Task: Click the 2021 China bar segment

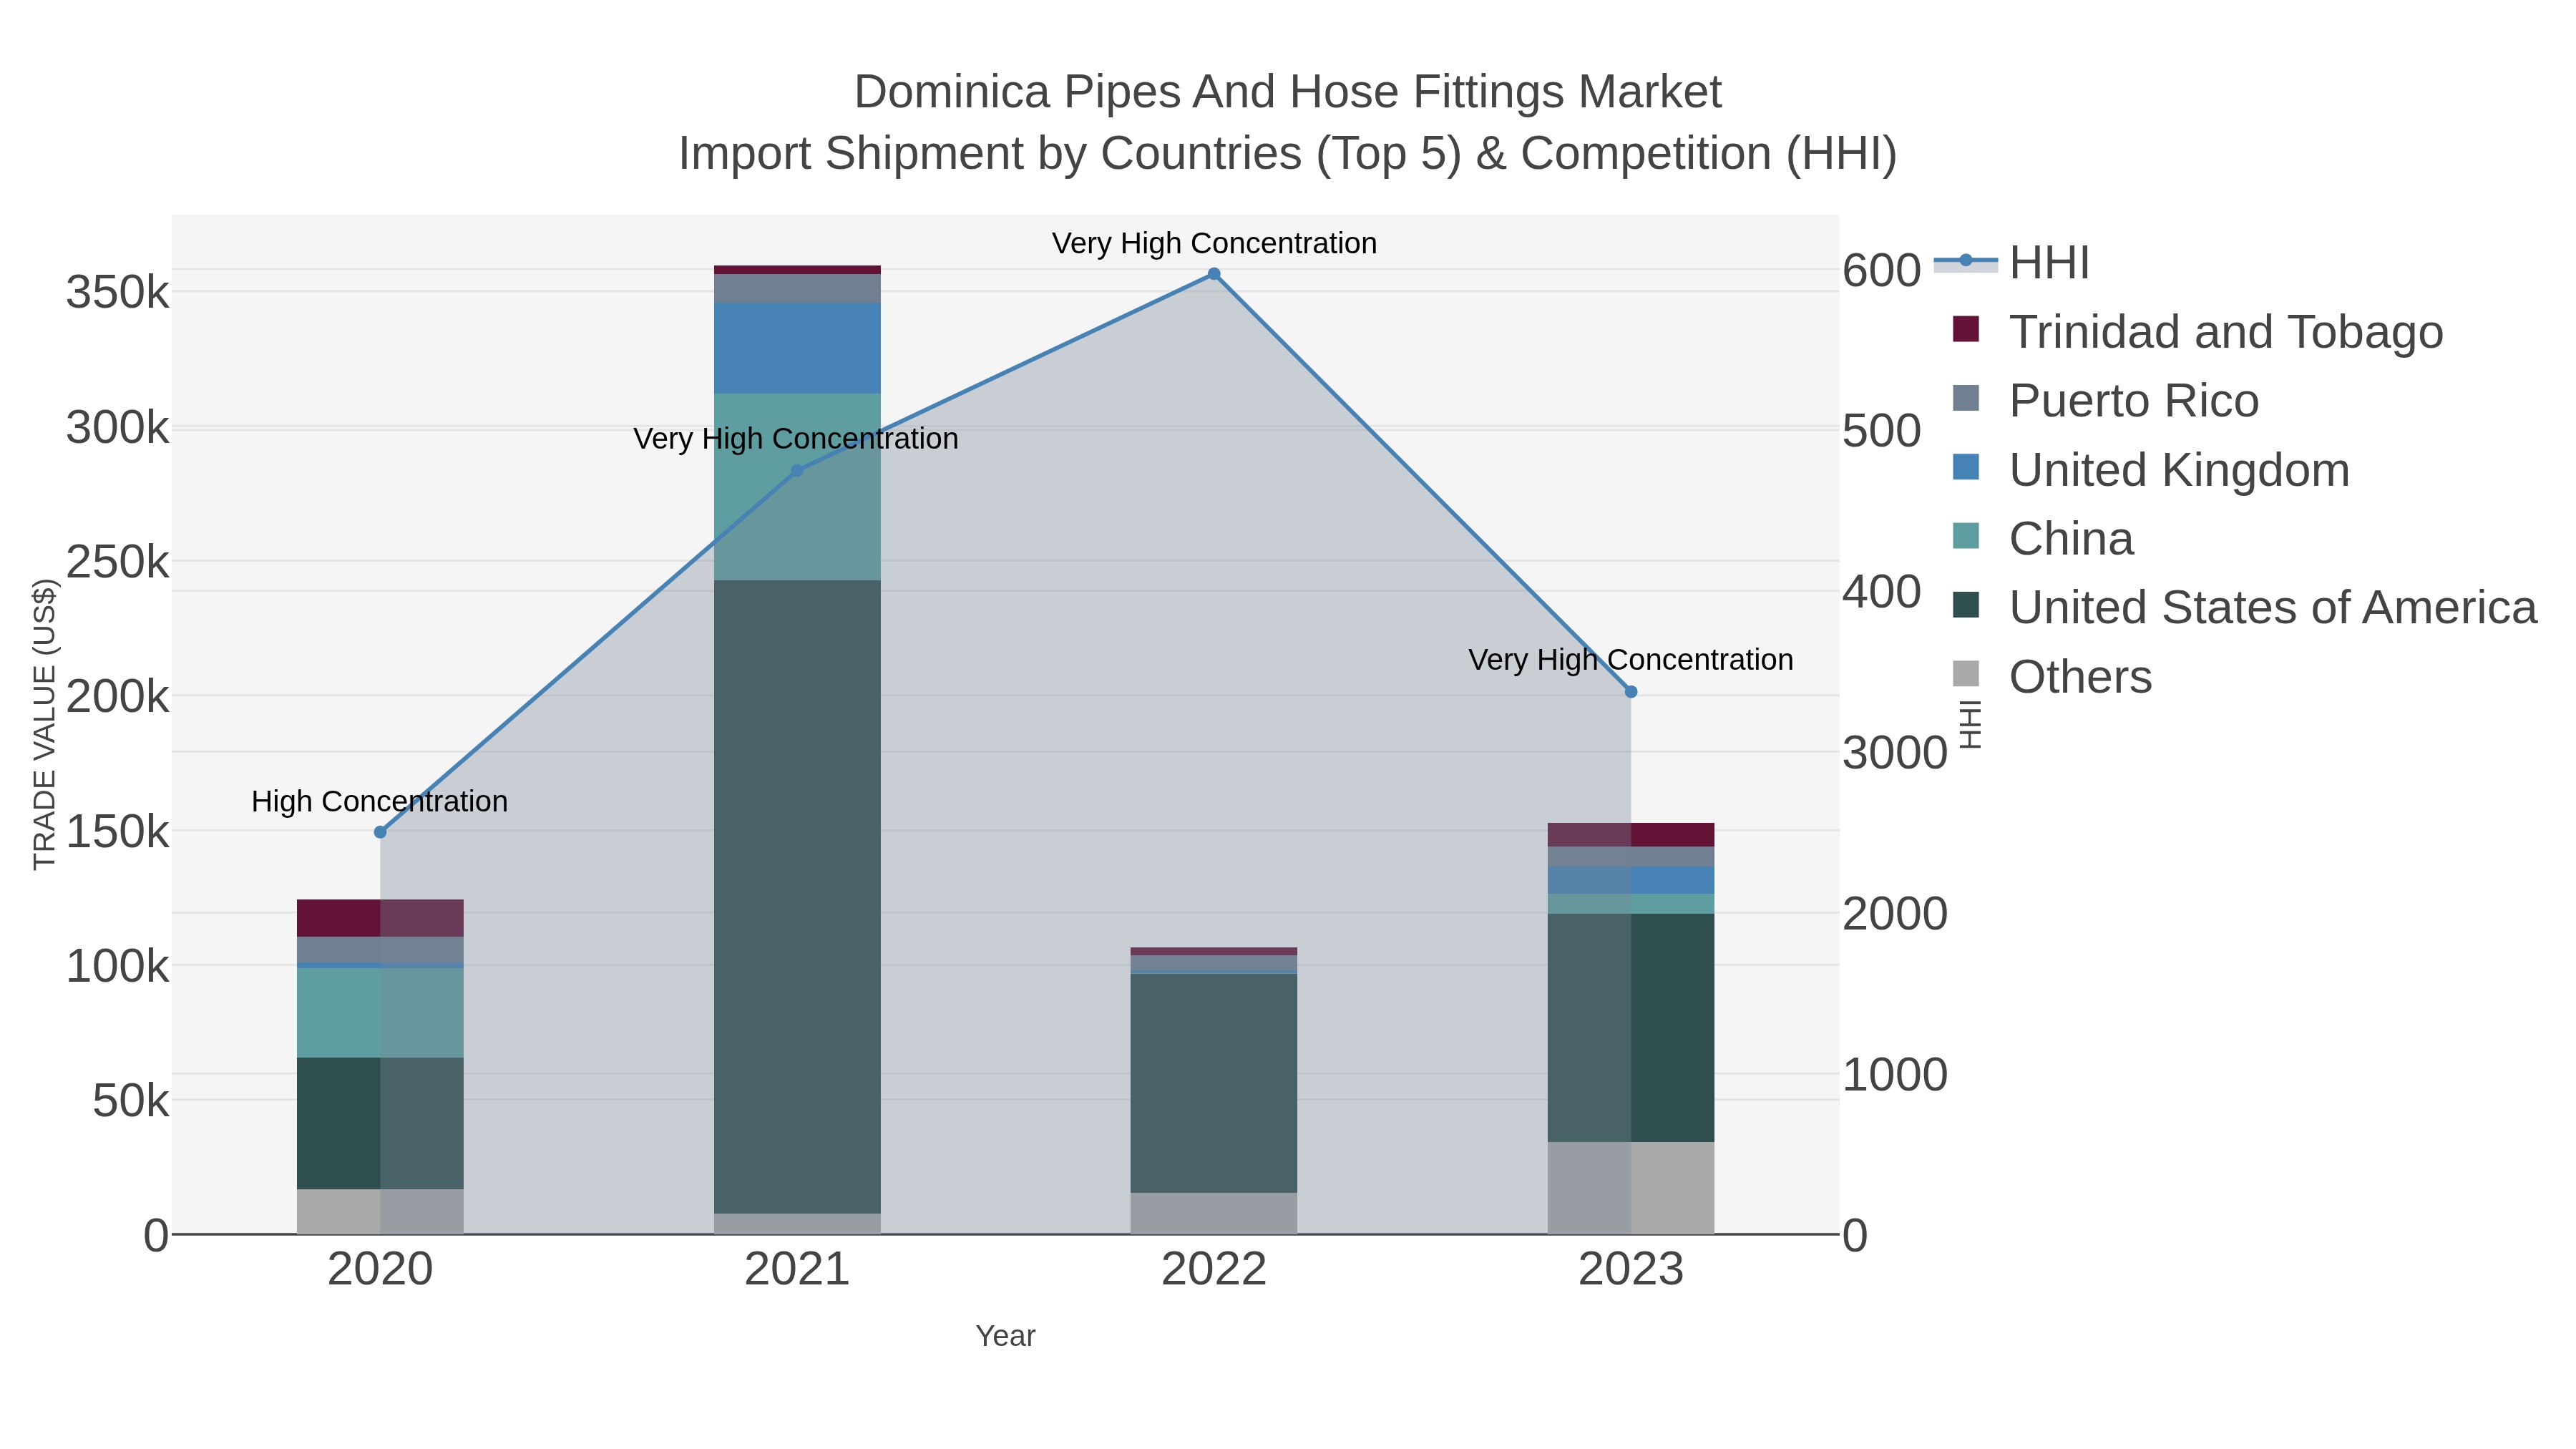Action: 797,487
